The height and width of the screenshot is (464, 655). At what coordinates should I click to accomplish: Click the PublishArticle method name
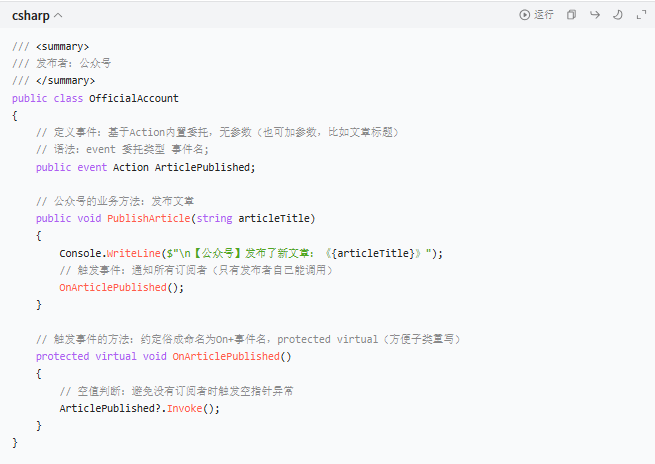pos(149,218)
